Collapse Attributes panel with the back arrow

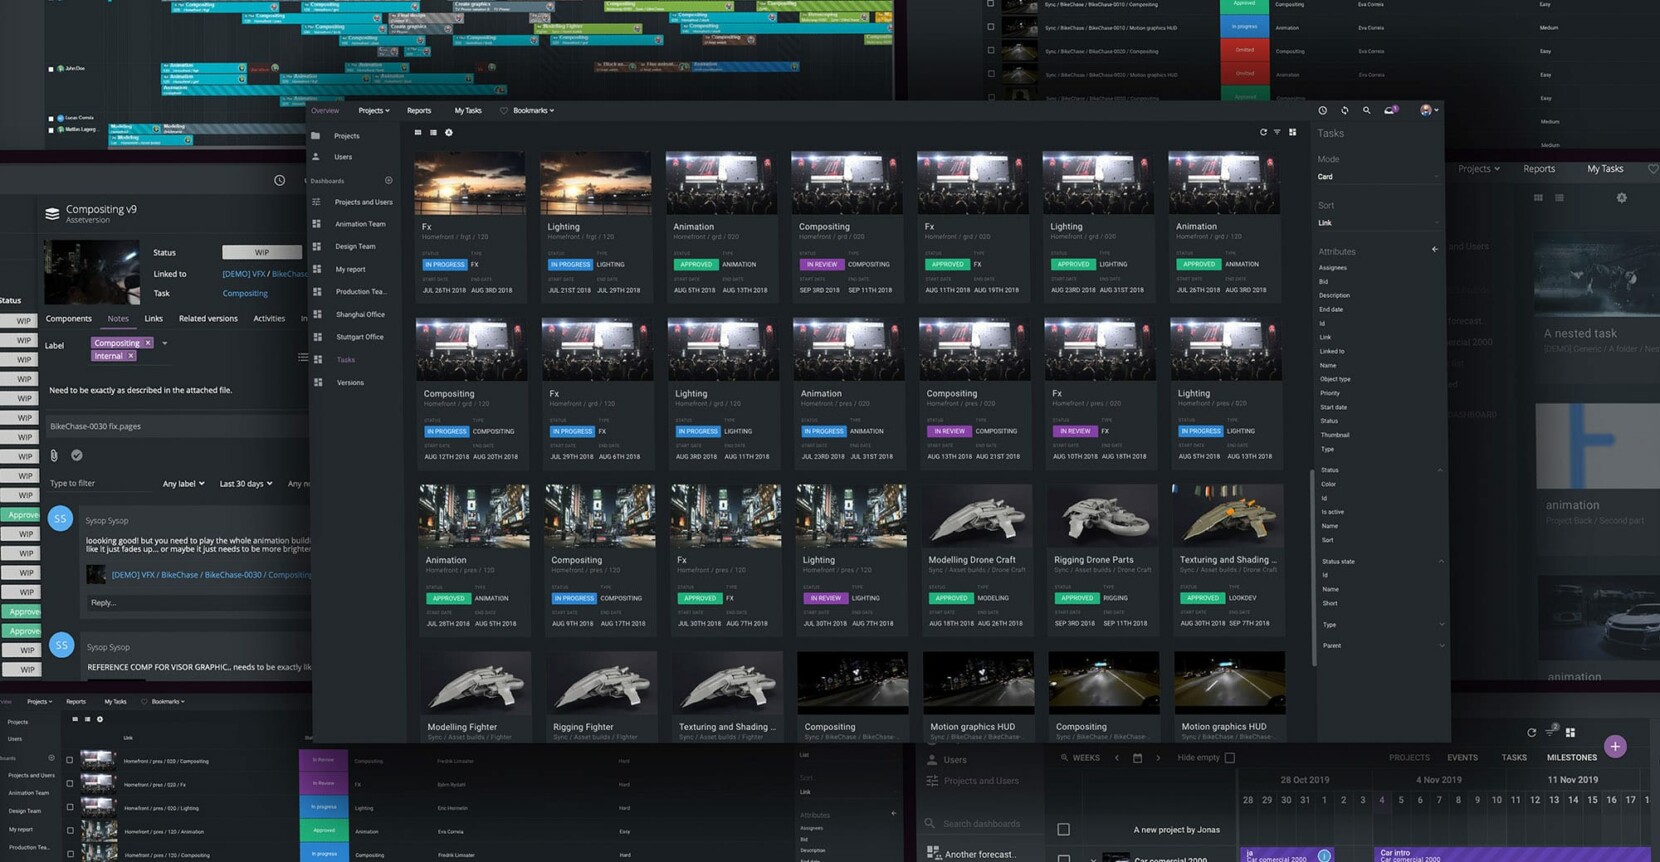tap(1434, 250)
